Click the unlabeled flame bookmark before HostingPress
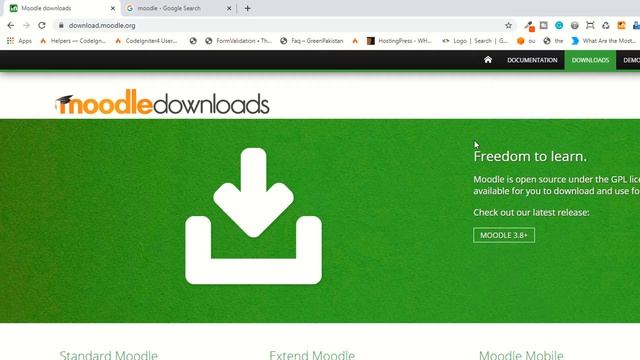This screenshot has height=360, width=640. [355, 41]
